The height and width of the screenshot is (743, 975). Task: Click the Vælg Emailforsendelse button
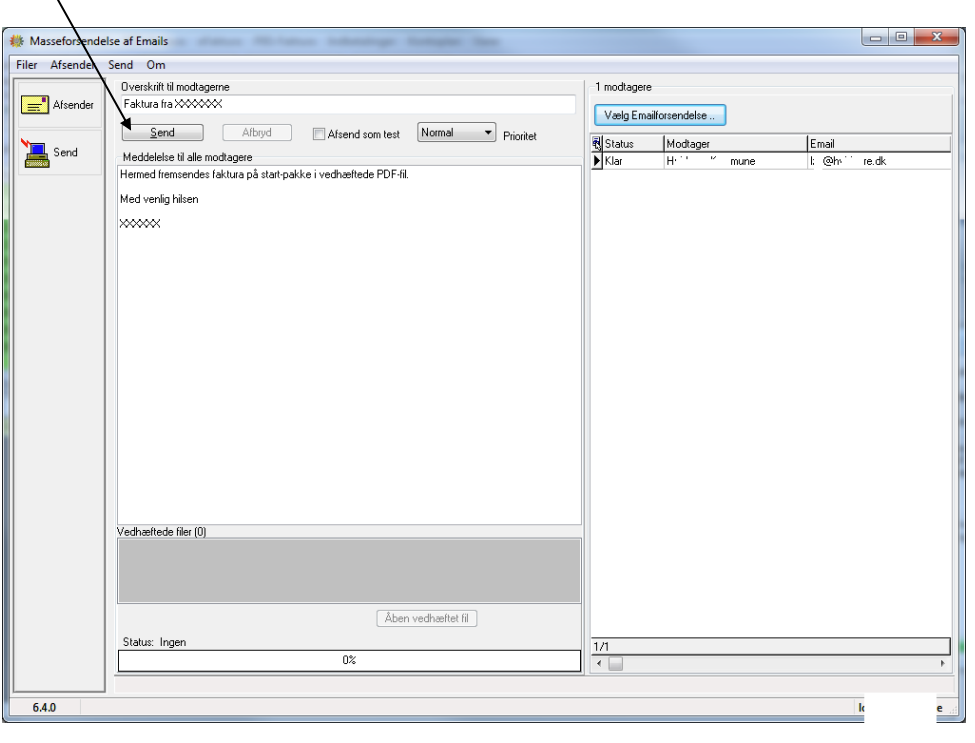point(660,116)
